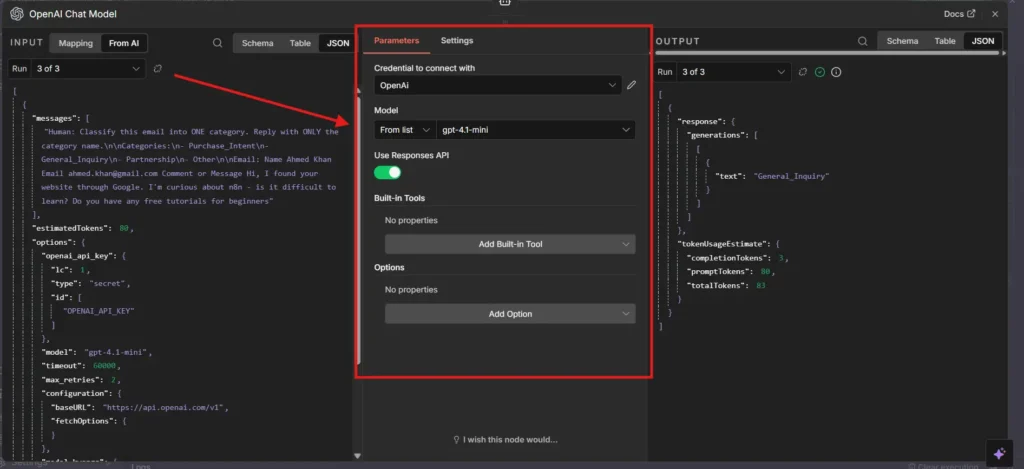Click the sparkle AI assistant button
Screen dimensions: 1024x469
(999, 454)
